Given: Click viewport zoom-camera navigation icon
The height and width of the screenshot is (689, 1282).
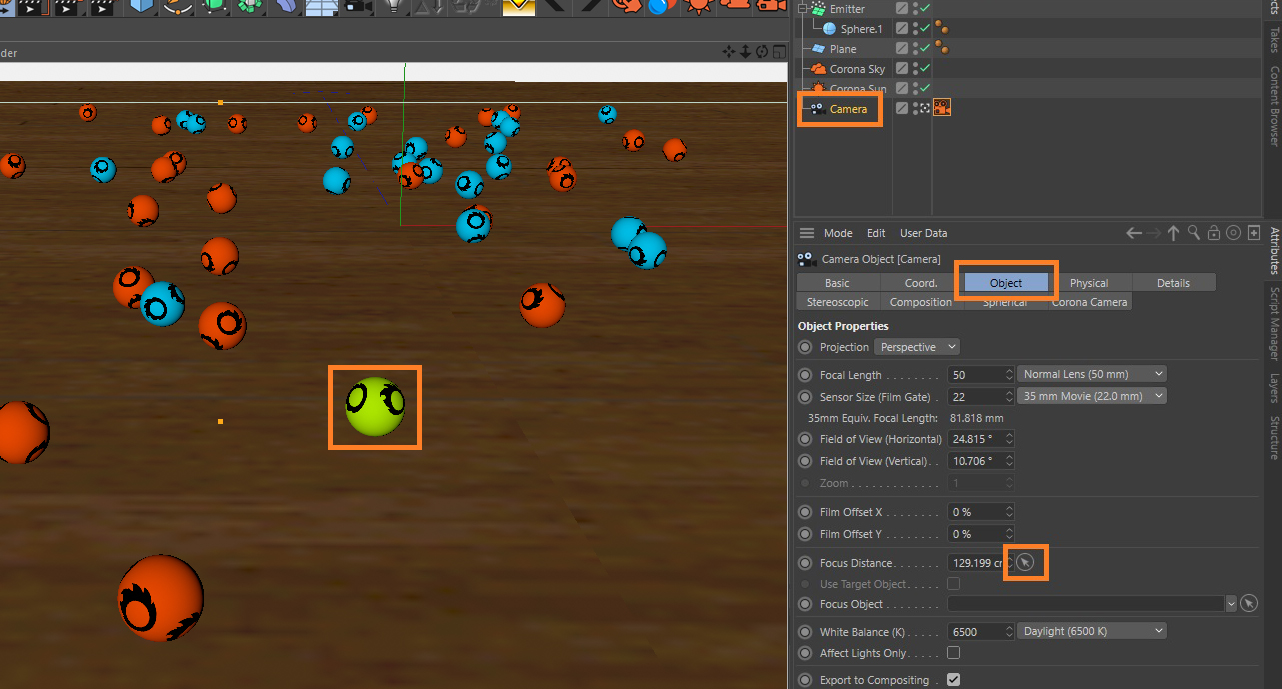Looking at the screenshot, I should 745,52.
